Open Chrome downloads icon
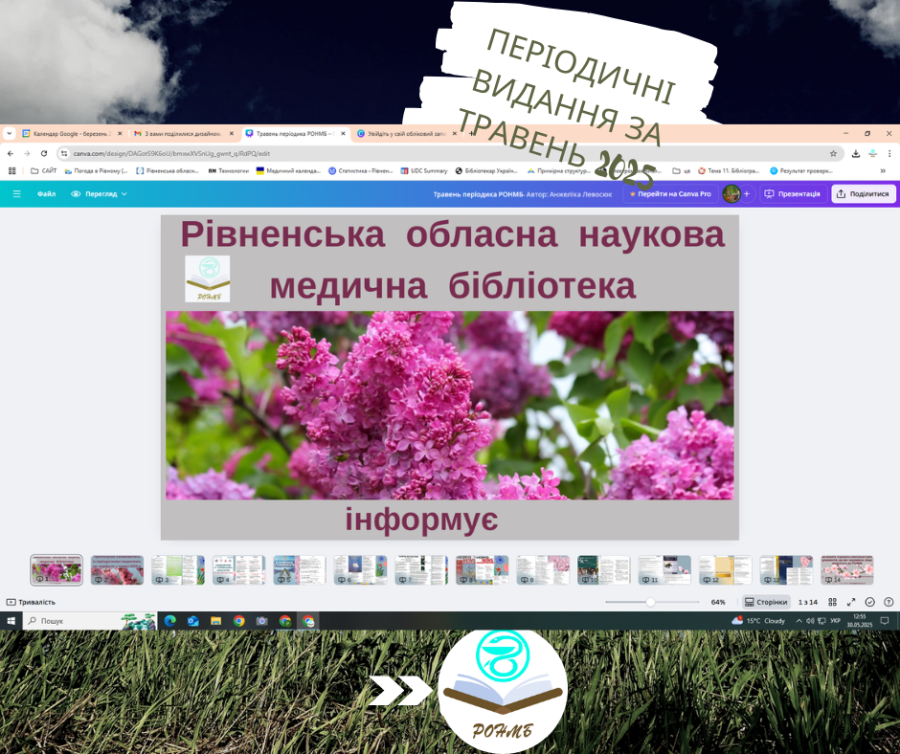This screenshot has width=900, height=754. pos(855,153)
